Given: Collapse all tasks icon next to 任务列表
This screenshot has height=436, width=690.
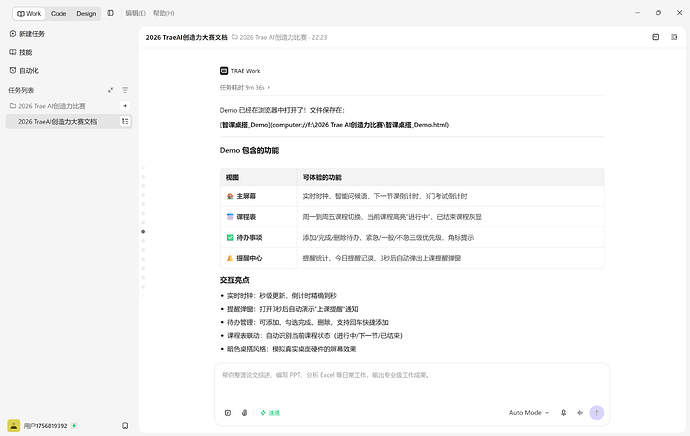Looking at the screenshot, I should (x=110, y=90).
